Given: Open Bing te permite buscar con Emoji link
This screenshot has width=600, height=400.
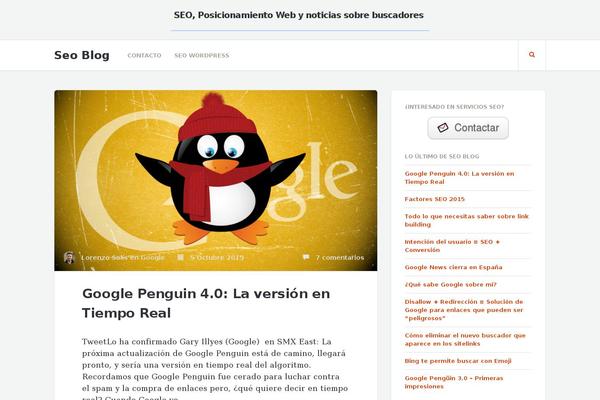Looking at the screenshot, I should point(458,361).
